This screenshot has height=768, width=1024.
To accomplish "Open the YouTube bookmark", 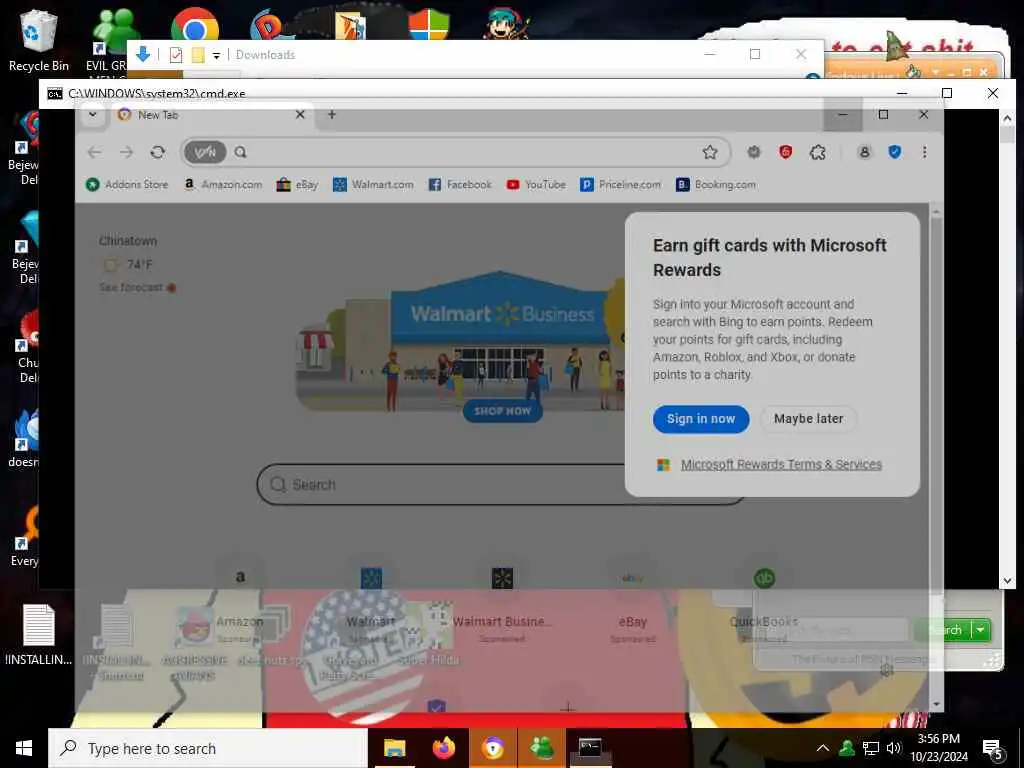I will [x=536, y=185].
